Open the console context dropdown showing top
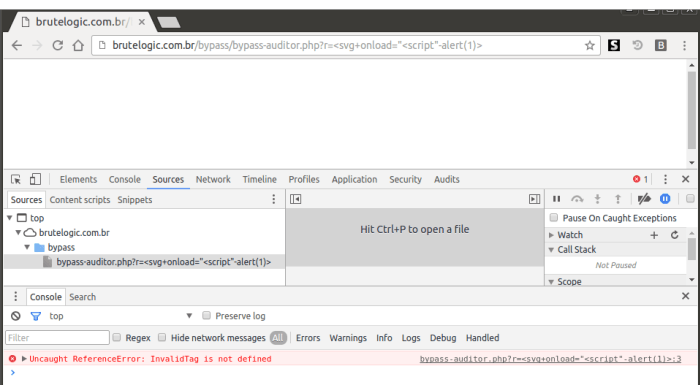Viewport: 700px width, 385px height. (x=121, y=316)
